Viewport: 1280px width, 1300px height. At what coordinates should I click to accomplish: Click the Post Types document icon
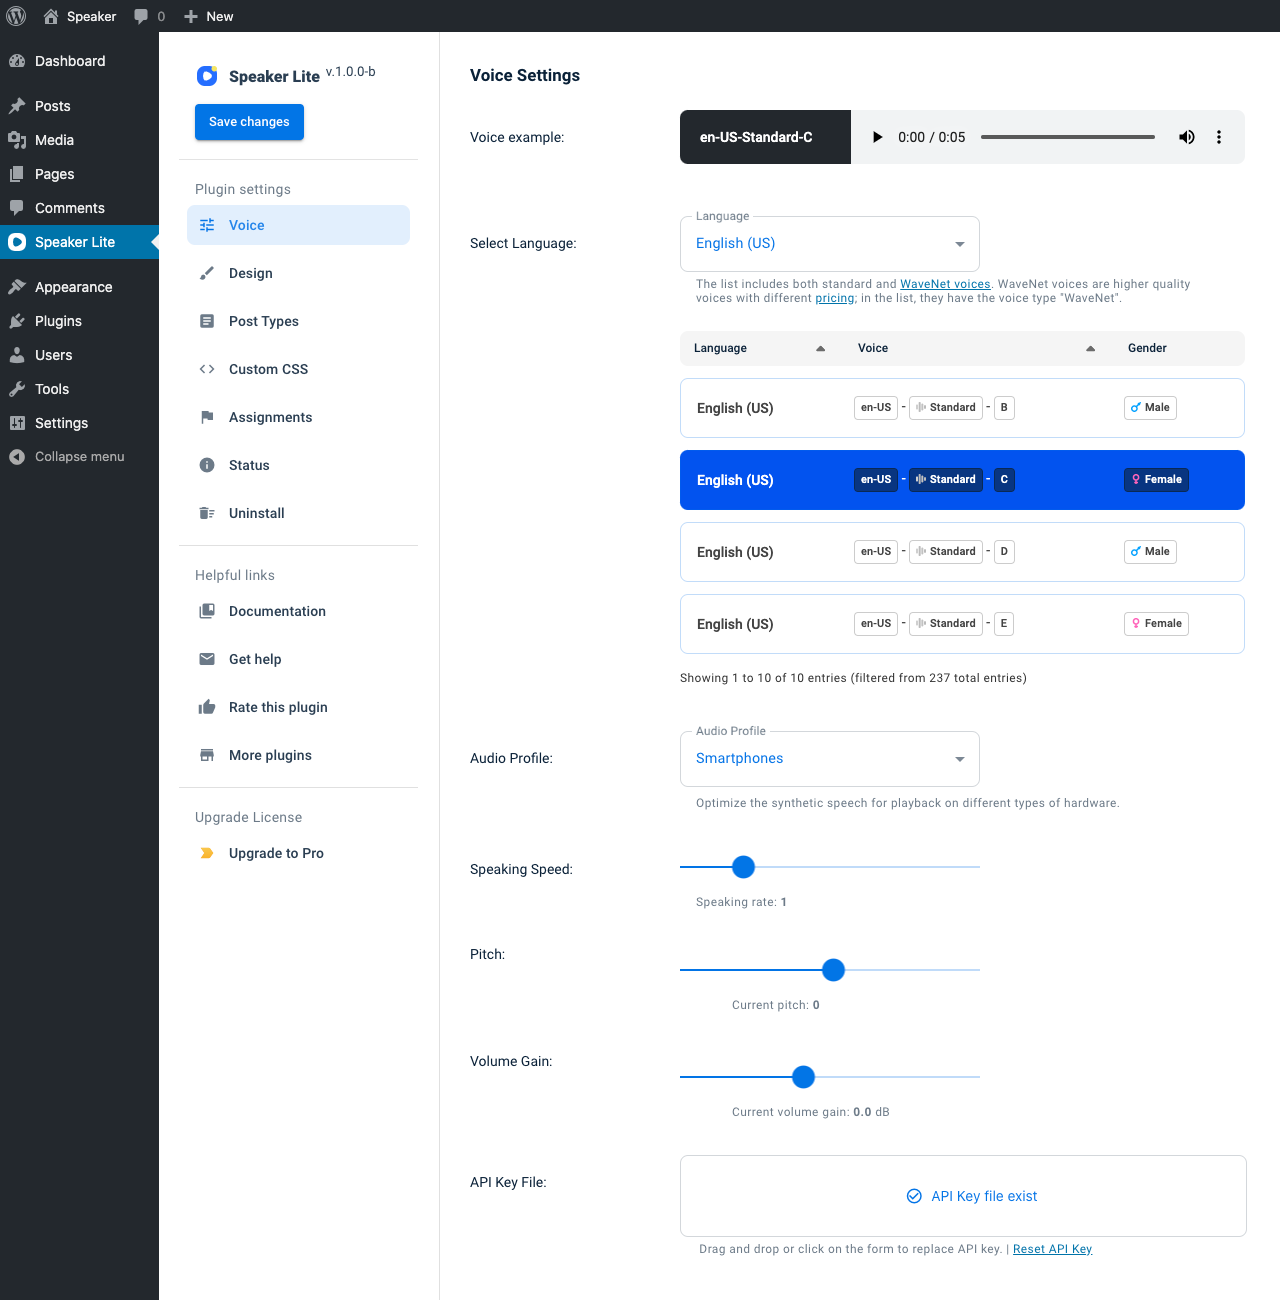[x=207, y=321]
